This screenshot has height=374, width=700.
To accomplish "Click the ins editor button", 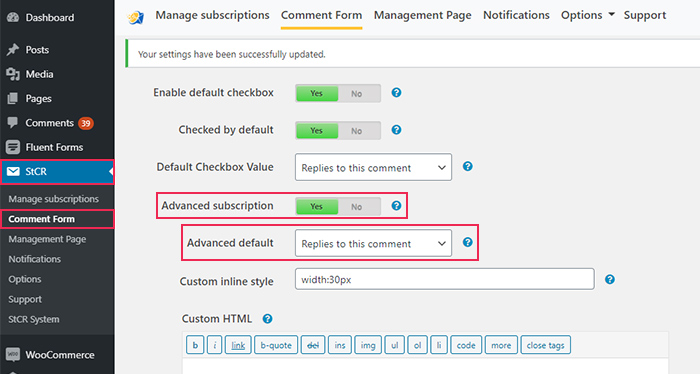I will (x=340, y=345).
